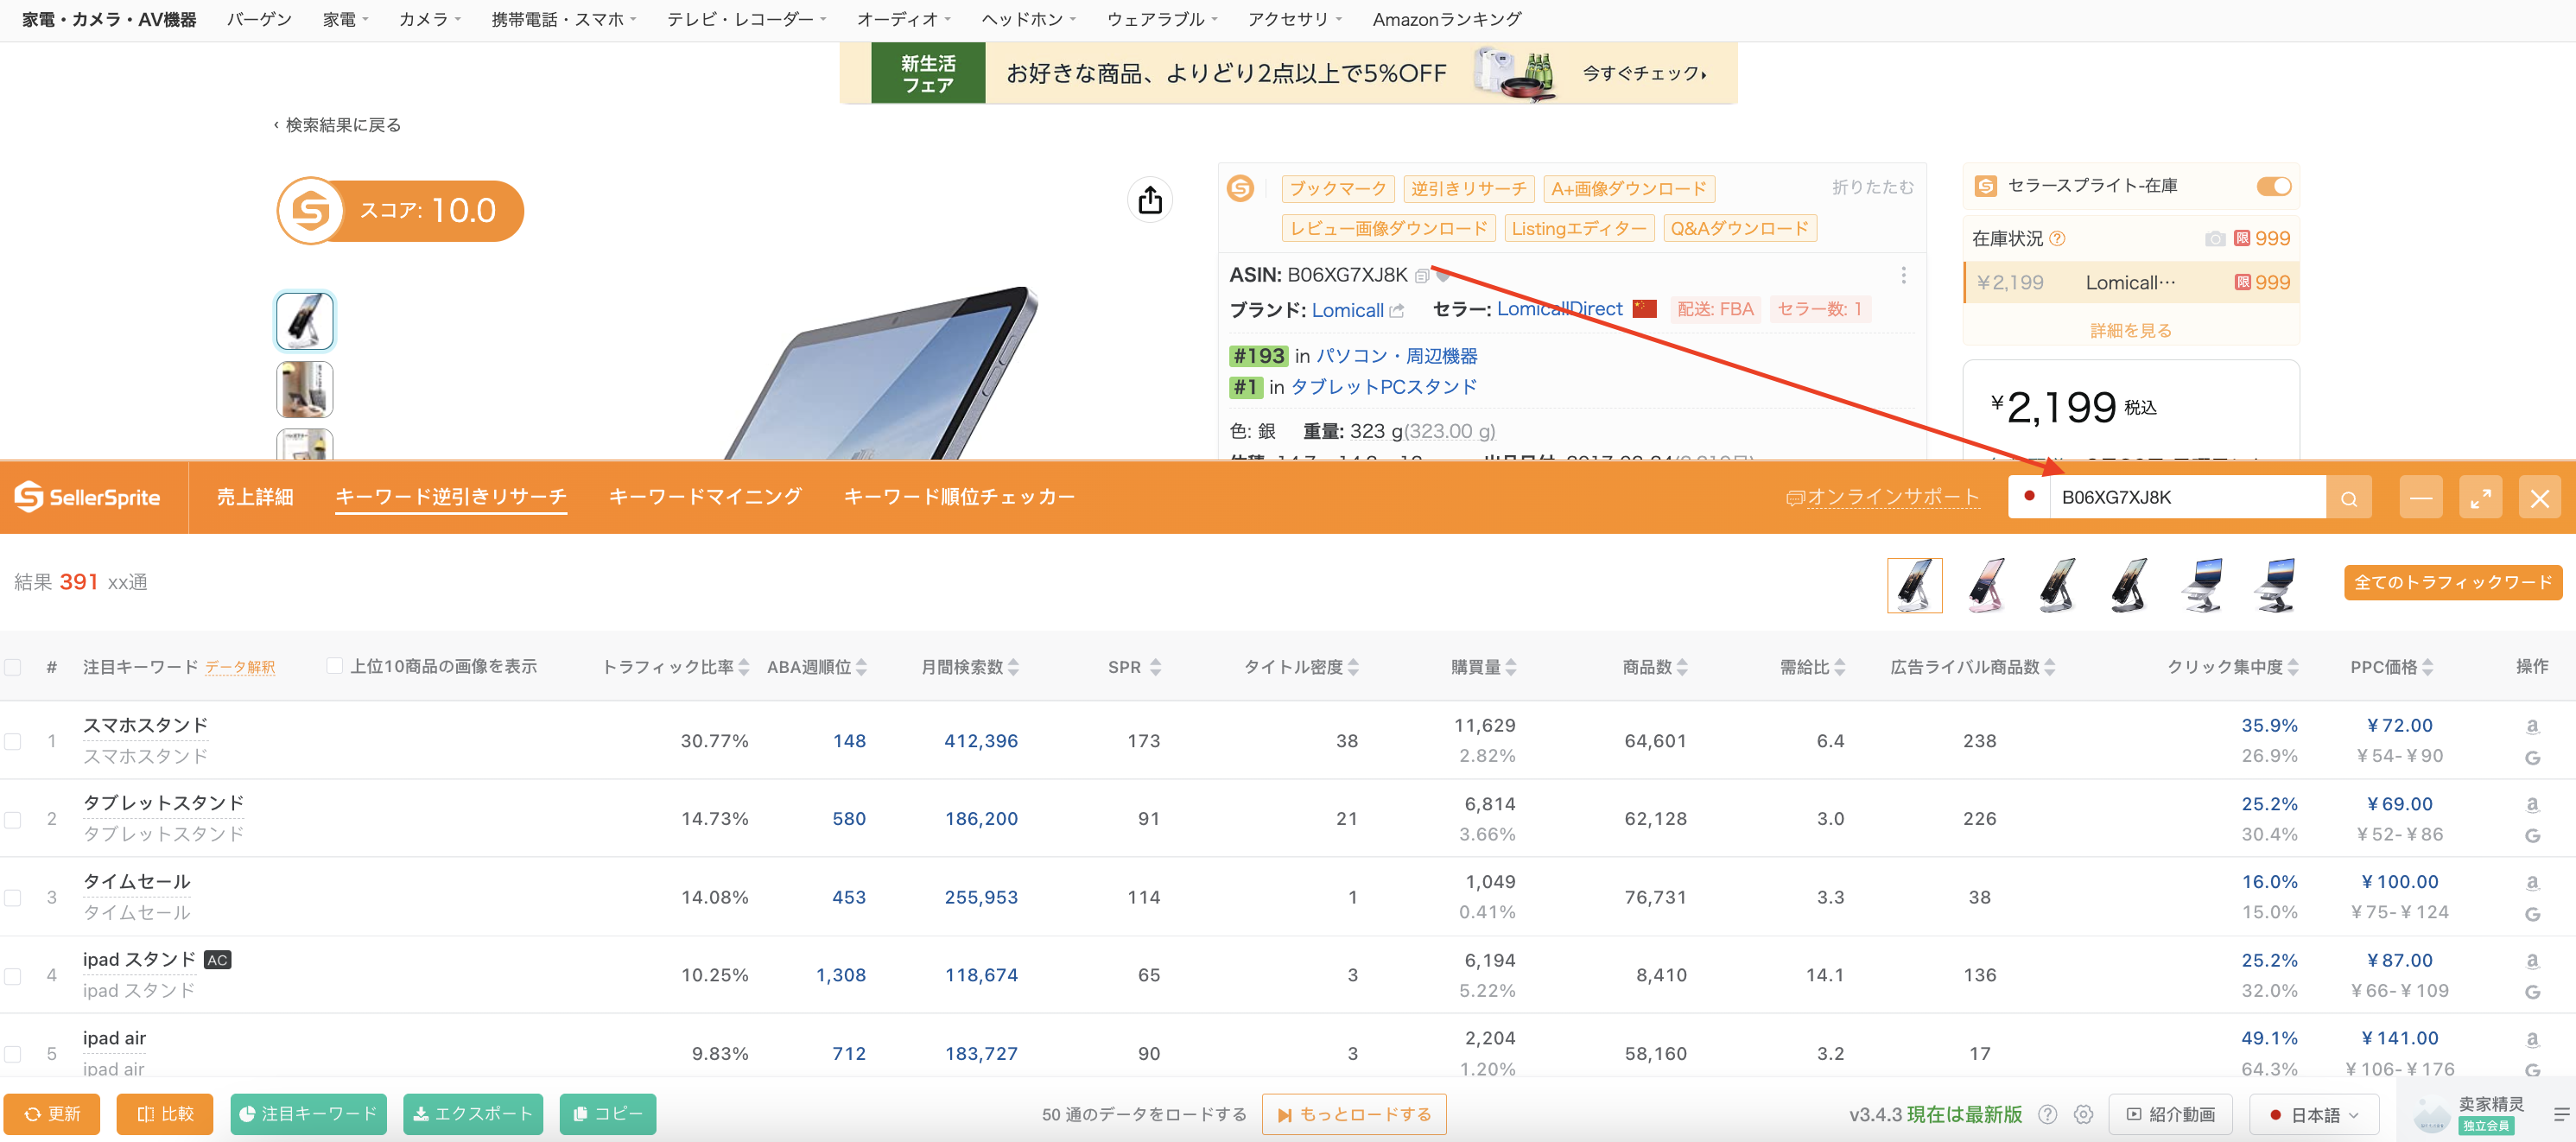
Task: Click the 更新 button
Action: click(x=52, y=1114)
